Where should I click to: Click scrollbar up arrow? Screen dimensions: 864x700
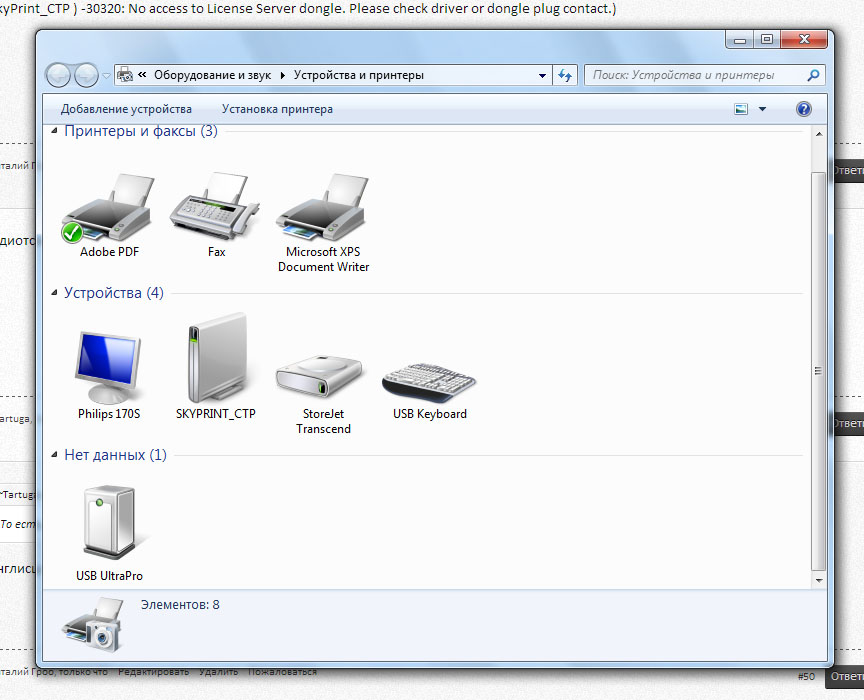(x=819, y=134)
